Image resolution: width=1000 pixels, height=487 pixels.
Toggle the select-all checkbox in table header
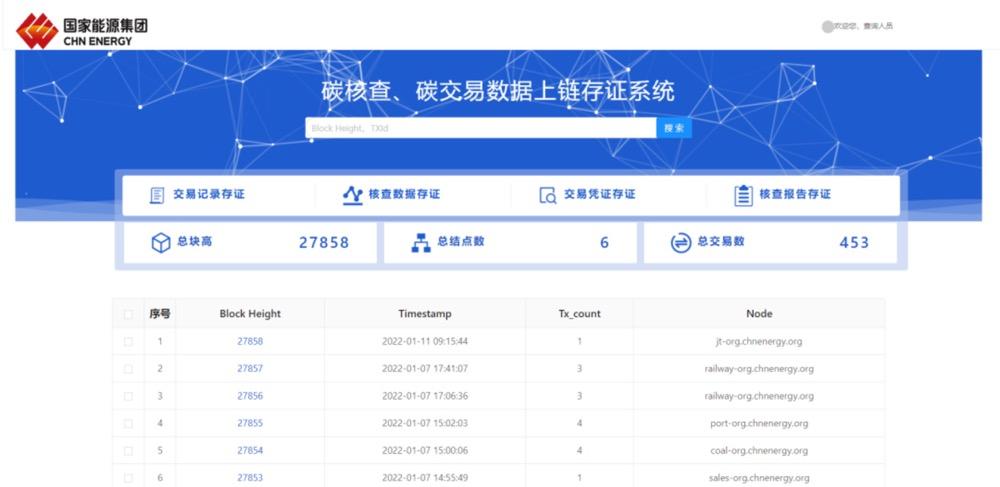click(x=128, y=314)
